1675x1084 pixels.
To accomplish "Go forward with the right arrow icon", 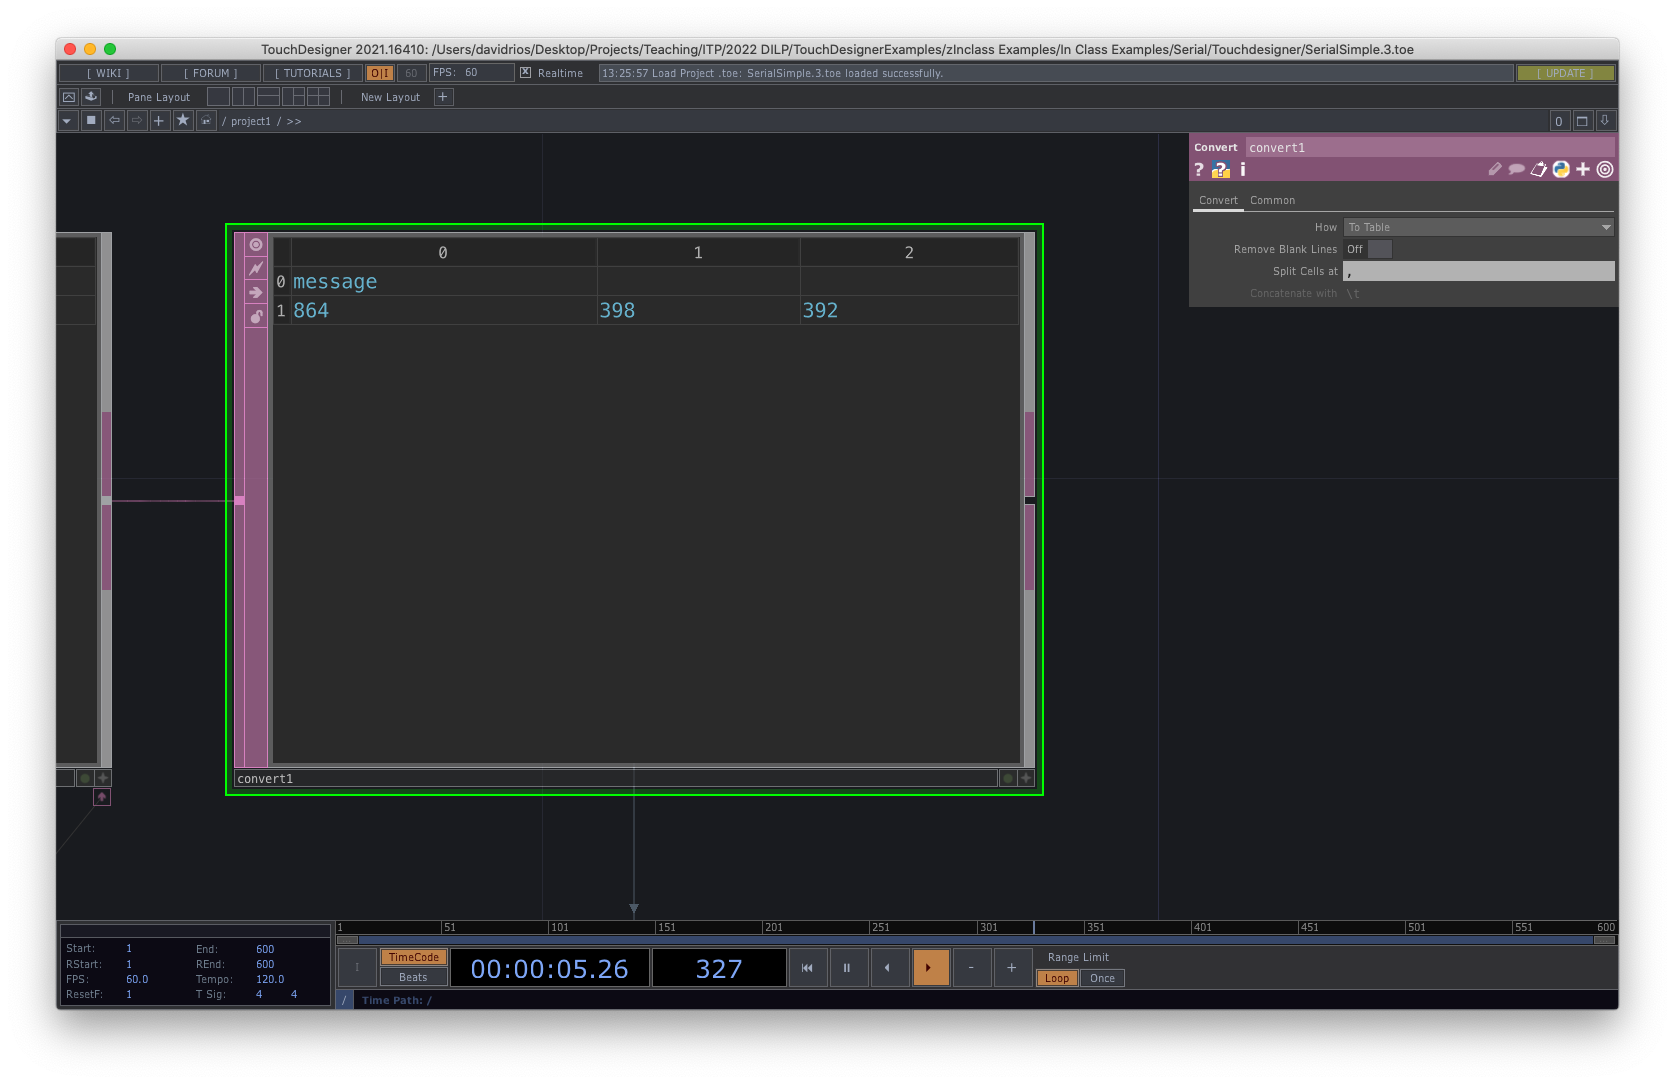I will click(137, 121).
